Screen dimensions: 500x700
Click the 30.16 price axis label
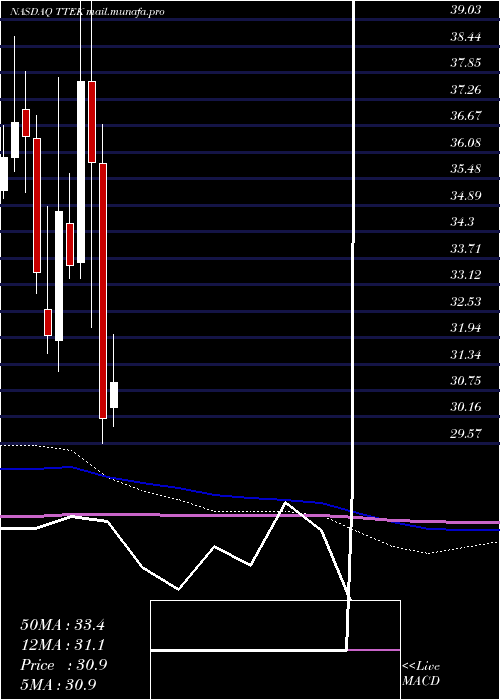click(x=466, y=407)
